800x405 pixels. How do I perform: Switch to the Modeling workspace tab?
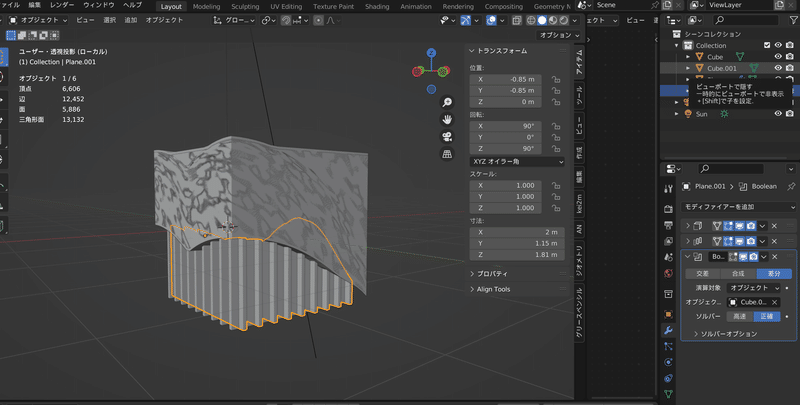206,7
